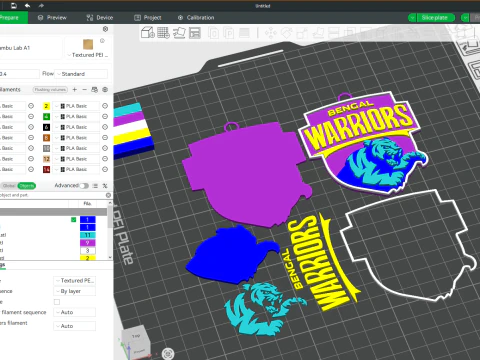Click filament 4 green color swatch
480x360 pixels.
(x=46, y=117)
